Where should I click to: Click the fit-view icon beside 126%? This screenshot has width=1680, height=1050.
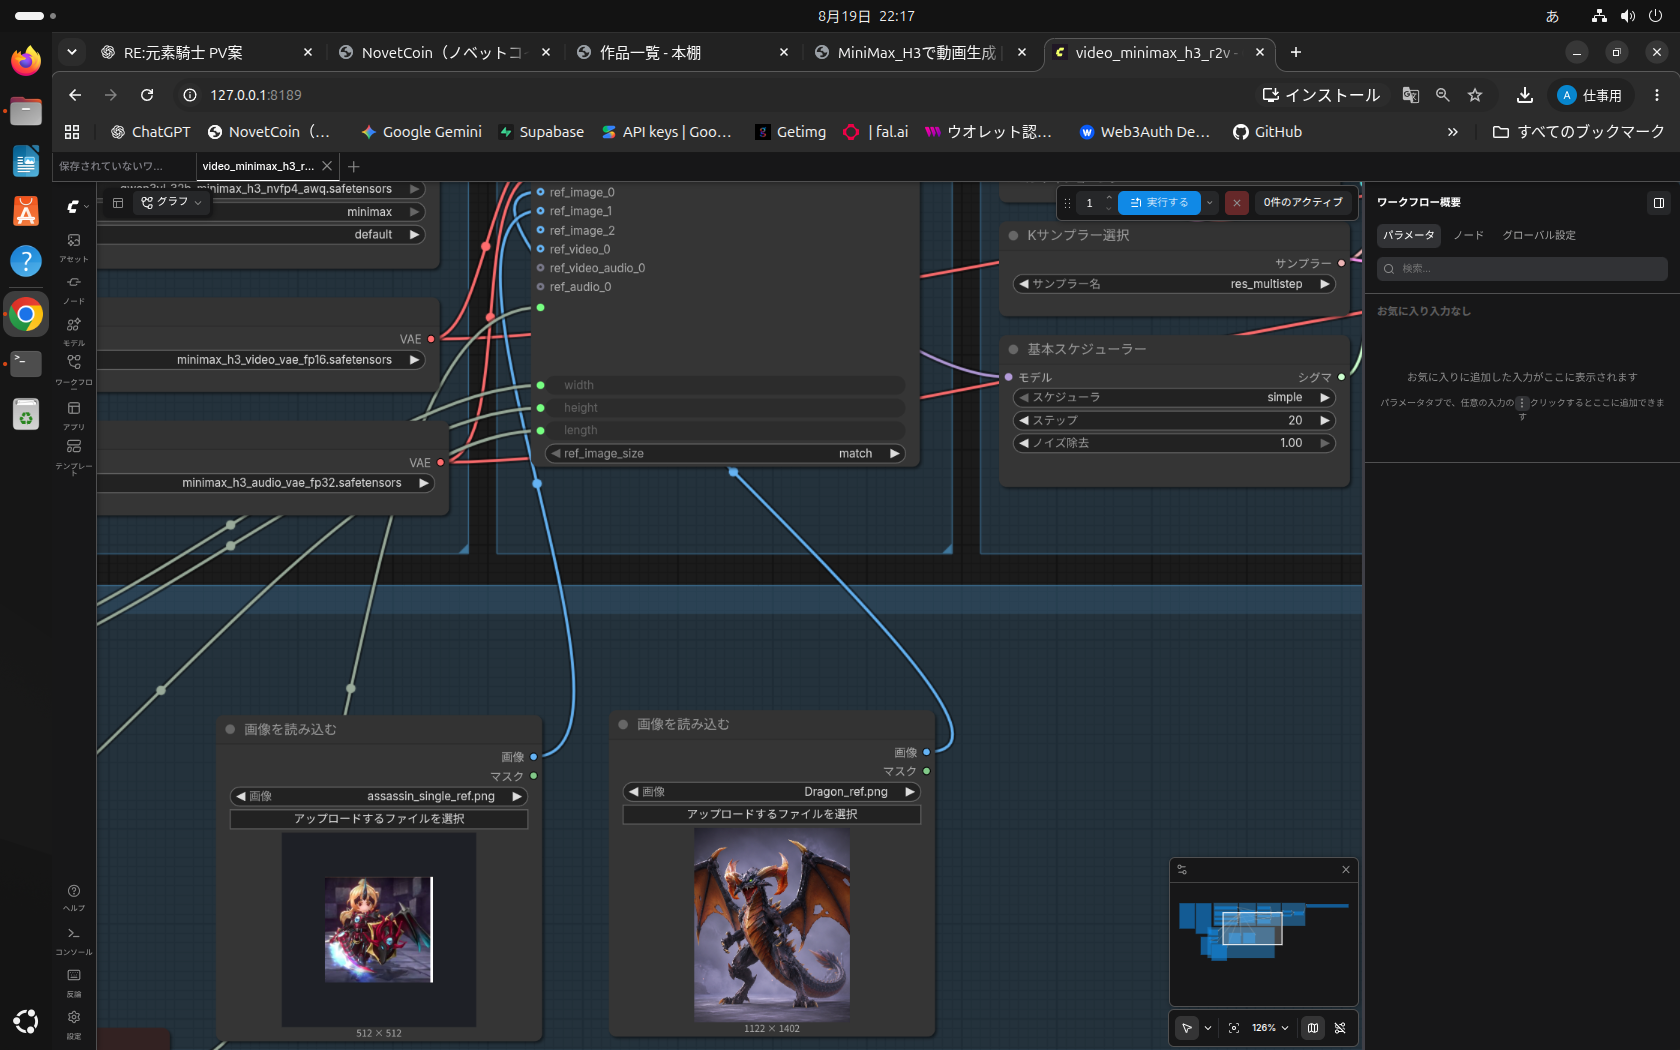click(x=1234, y=1028)
